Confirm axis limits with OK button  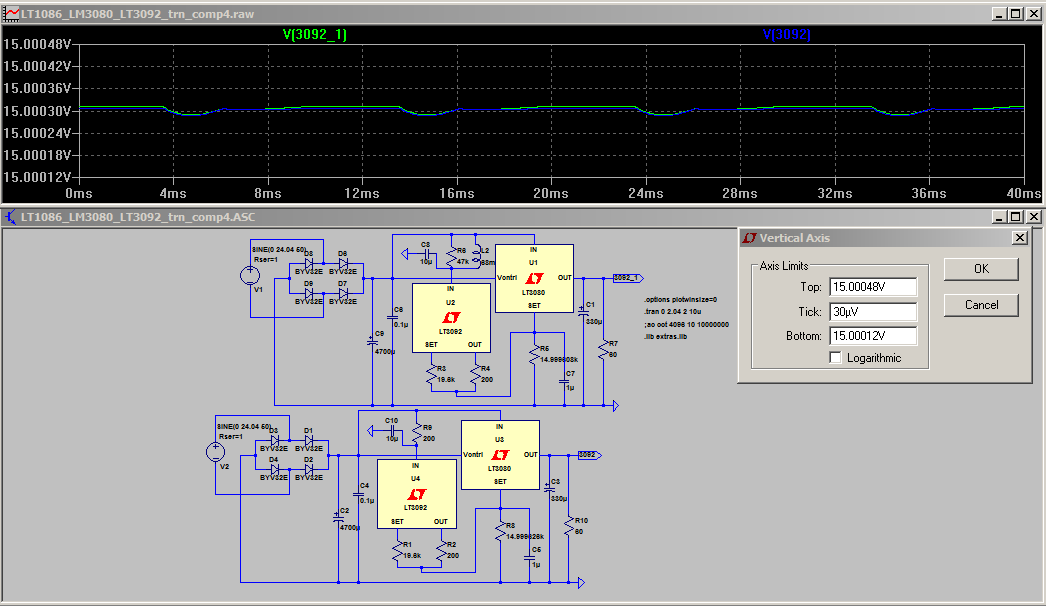tap(981, 269)
